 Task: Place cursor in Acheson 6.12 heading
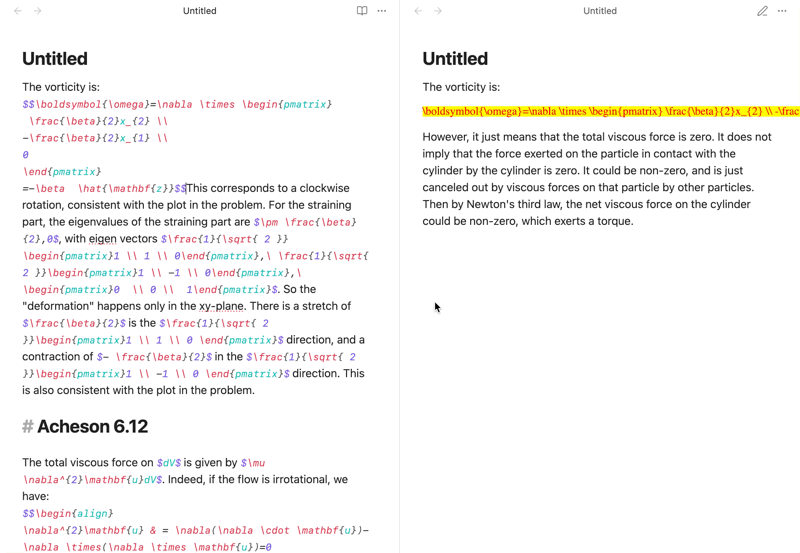pyautogui.click(x=92, y=427)
